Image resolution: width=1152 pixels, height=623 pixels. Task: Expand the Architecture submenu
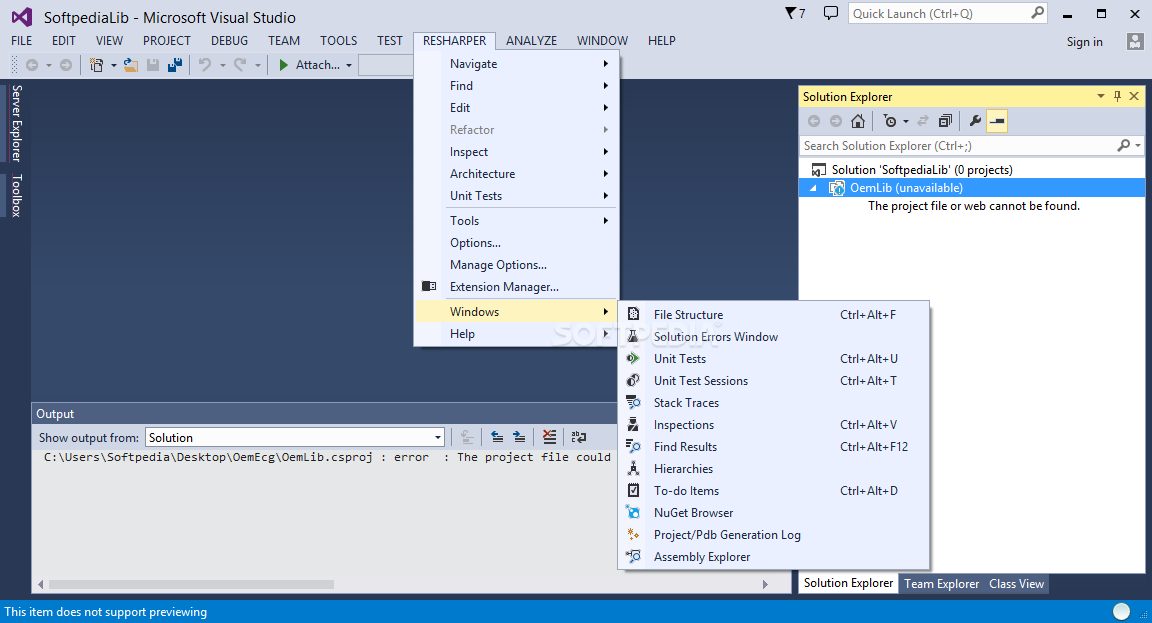516,174
